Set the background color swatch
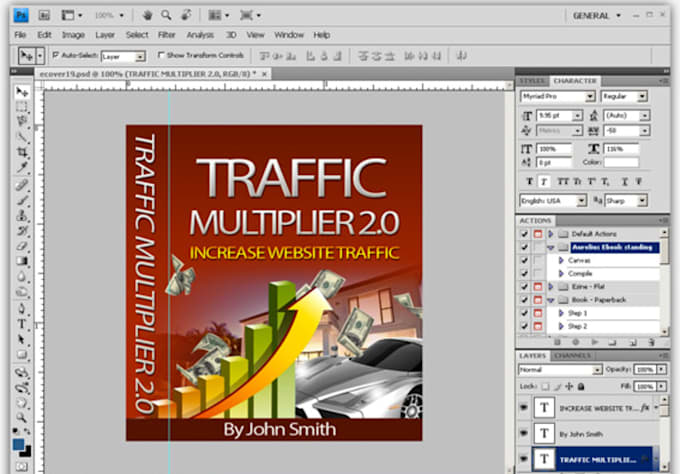 (27, 452)
